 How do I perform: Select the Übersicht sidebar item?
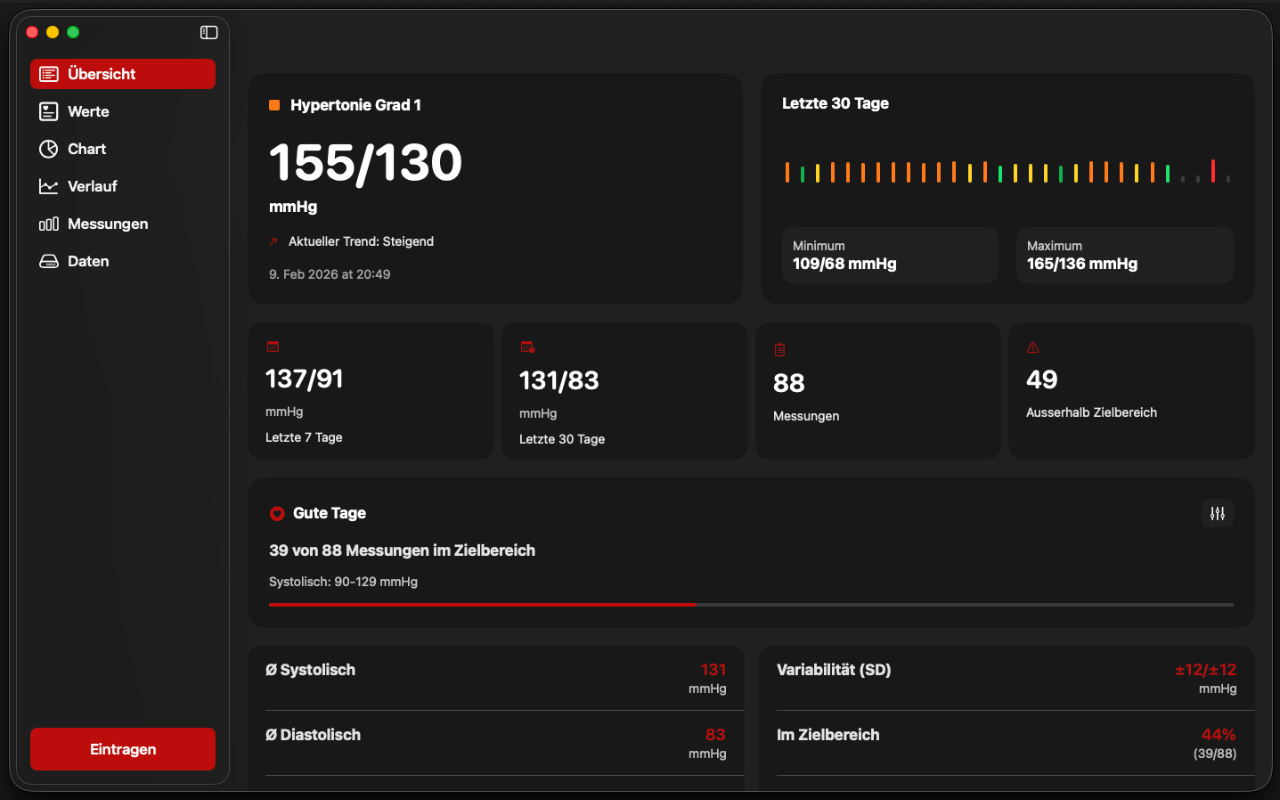point(122,74)
